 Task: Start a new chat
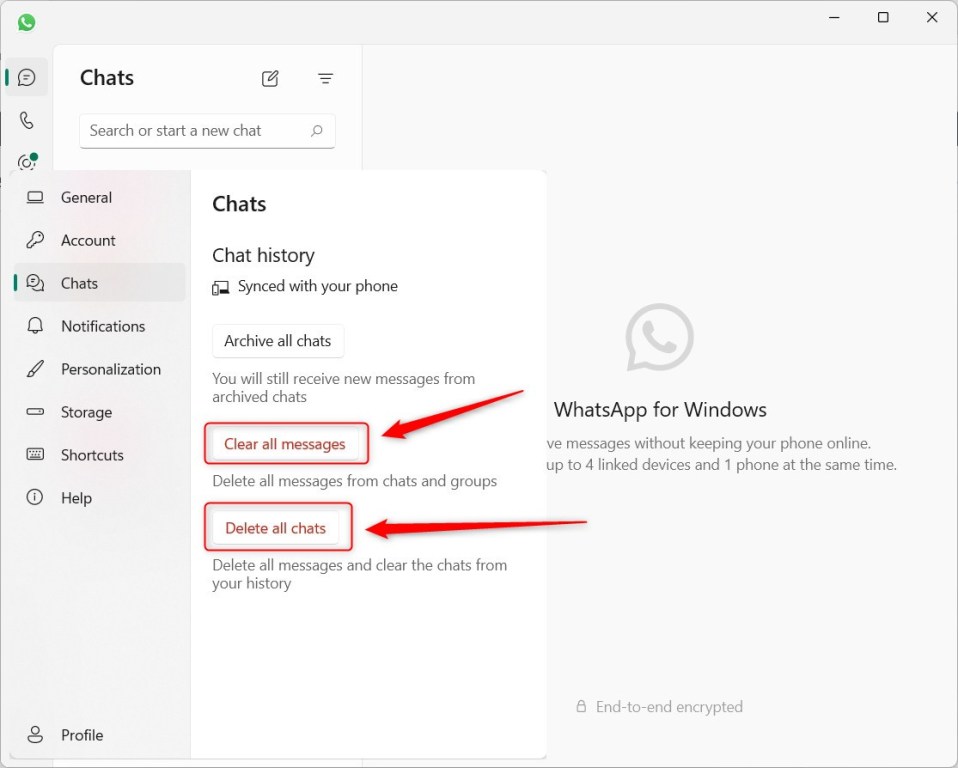[269, 78]
